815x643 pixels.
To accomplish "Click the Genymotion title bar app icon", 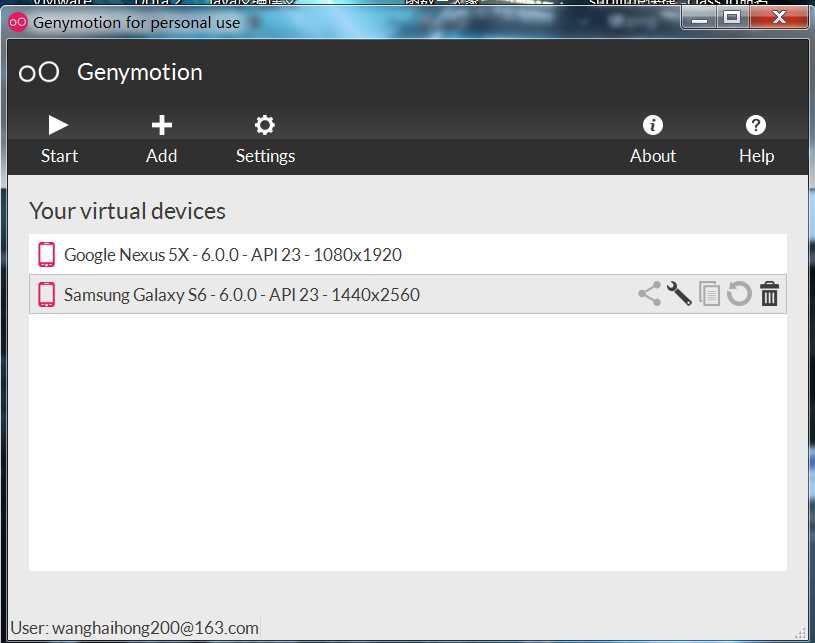I will pyautogui.click(x=18, y=22).
